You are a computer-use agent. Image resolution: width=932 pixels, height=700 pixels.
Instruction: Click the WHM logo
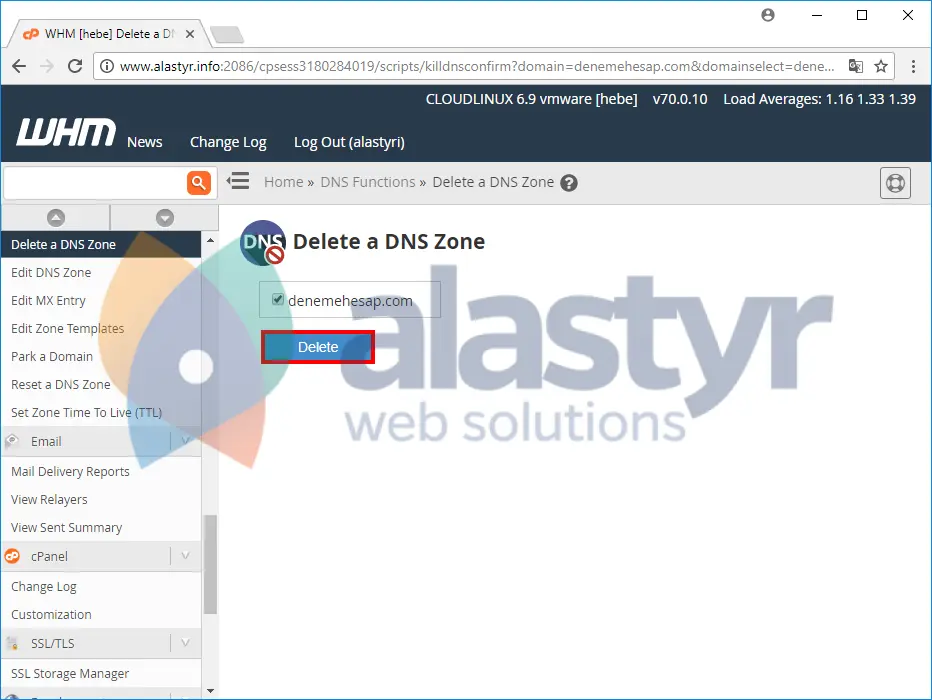(x=65, y=132)
